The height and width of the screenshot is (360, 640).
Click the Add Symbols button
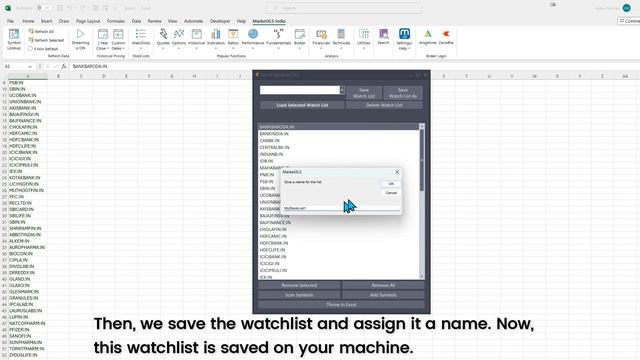point(383,295)
